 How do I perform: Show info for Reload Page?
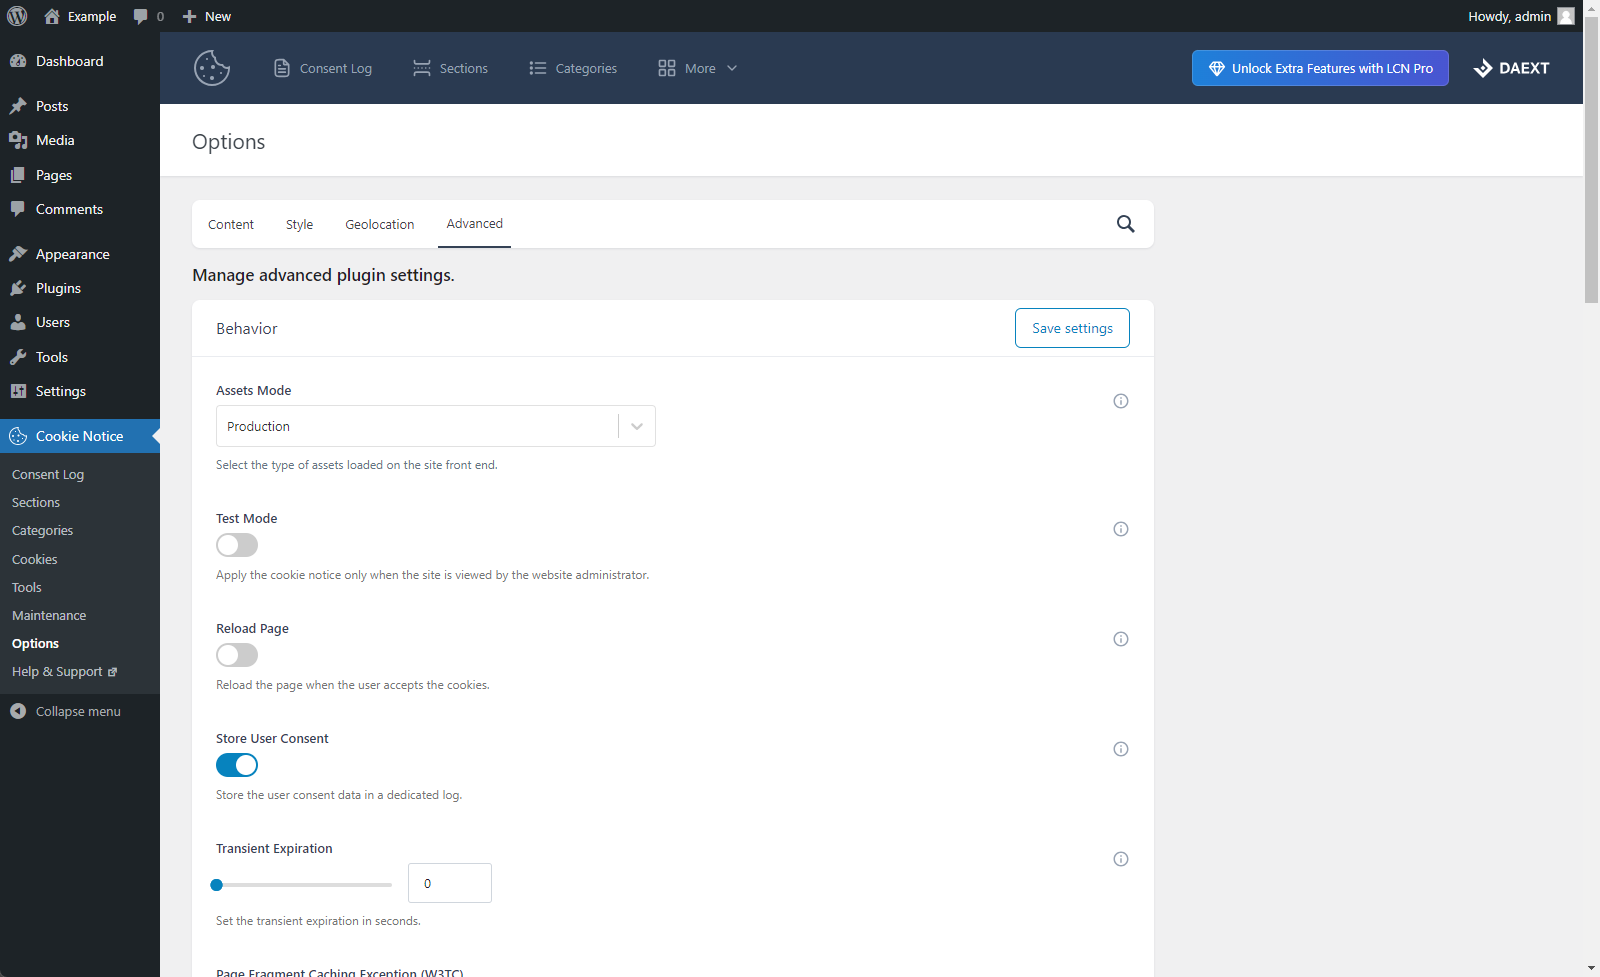point(1121,639)
